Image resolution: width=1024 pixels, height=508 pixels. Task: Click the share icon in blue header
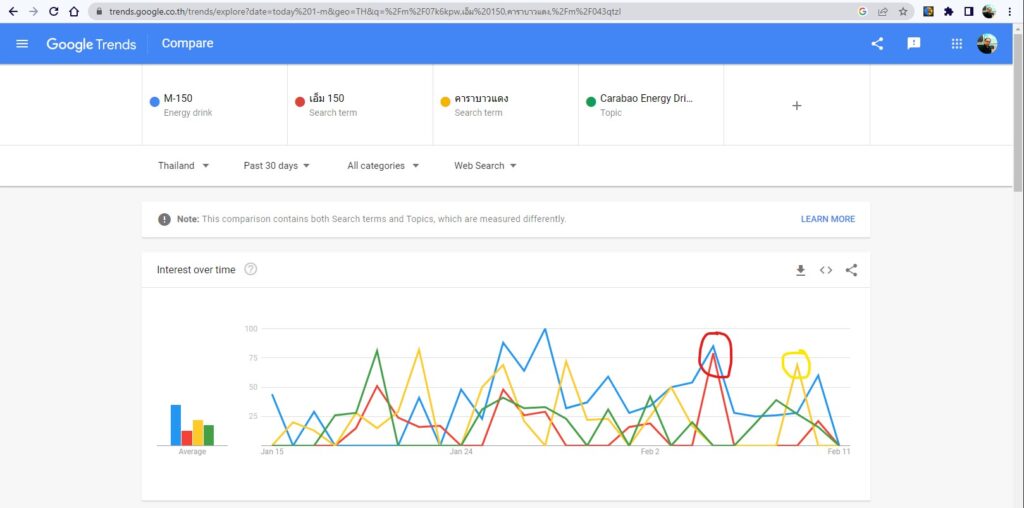coord(877,44)
